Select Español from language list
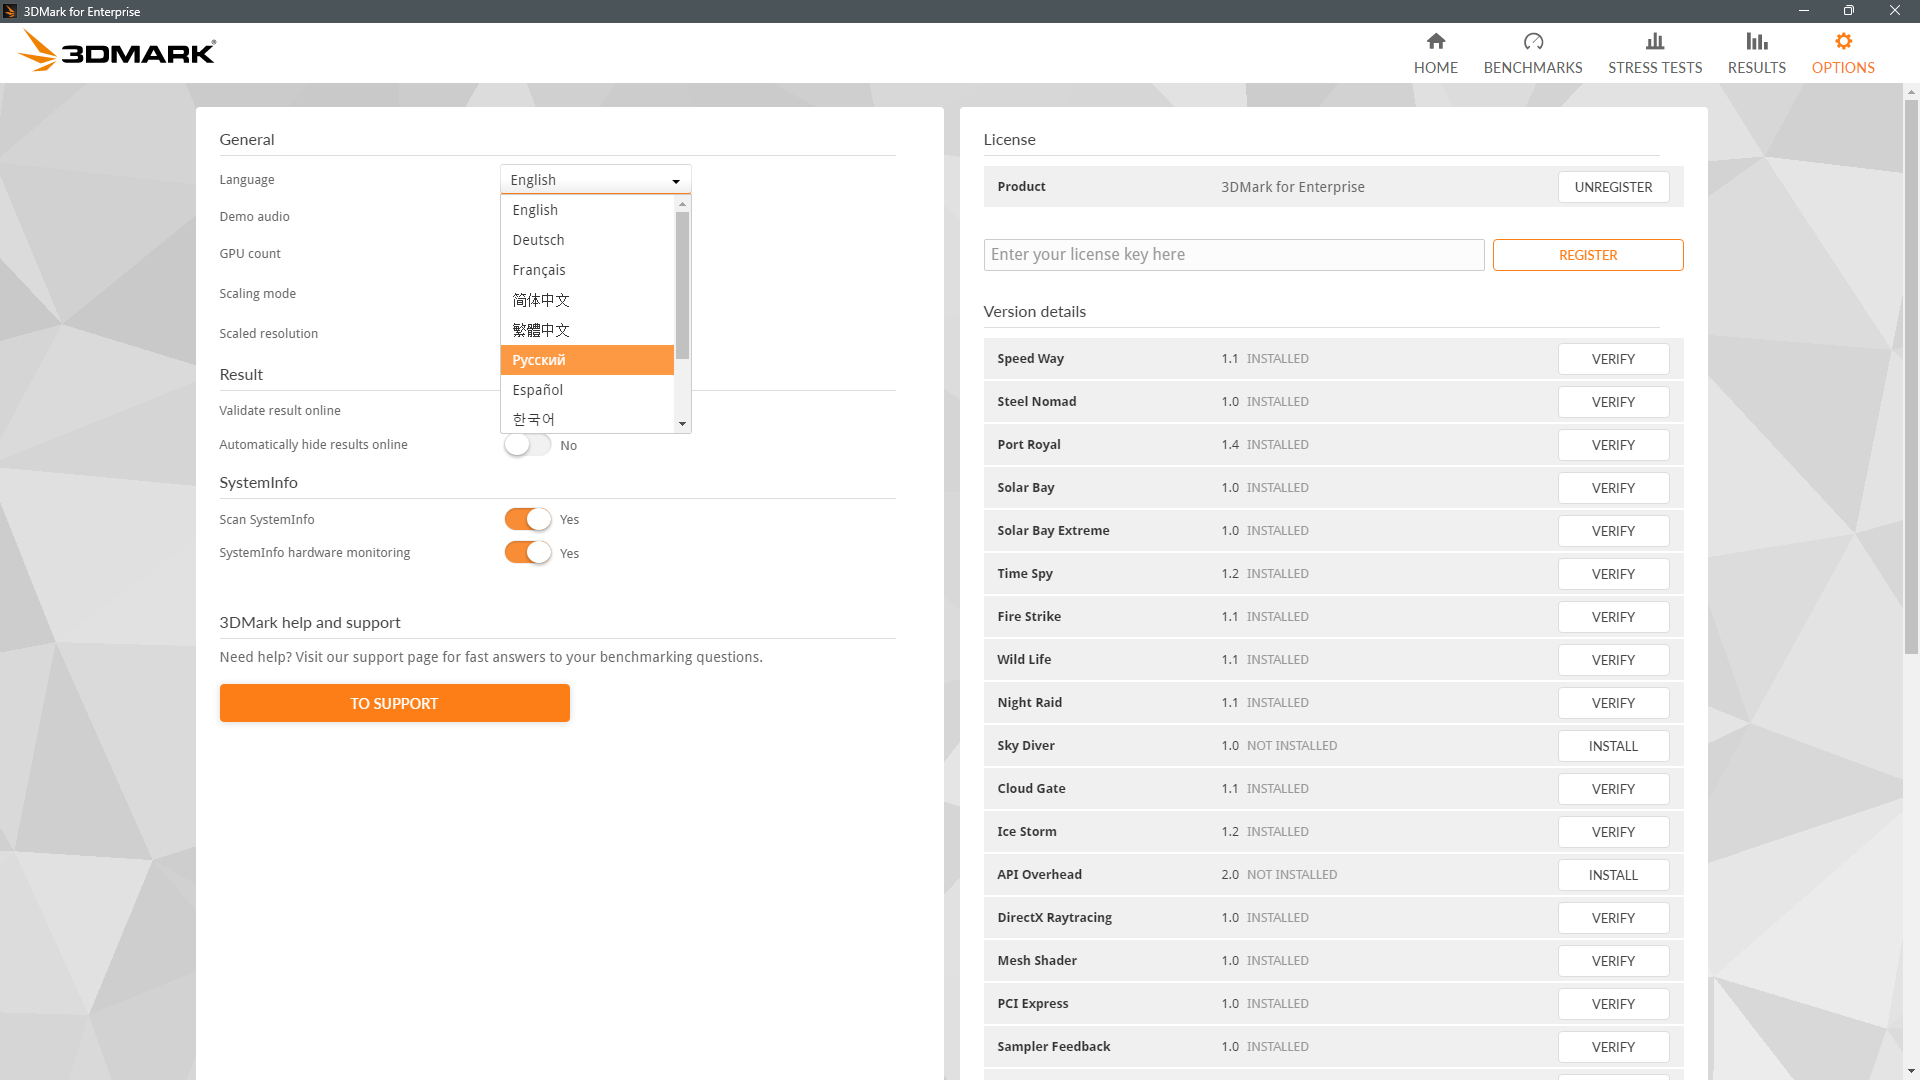 click(x=587, y=390)
